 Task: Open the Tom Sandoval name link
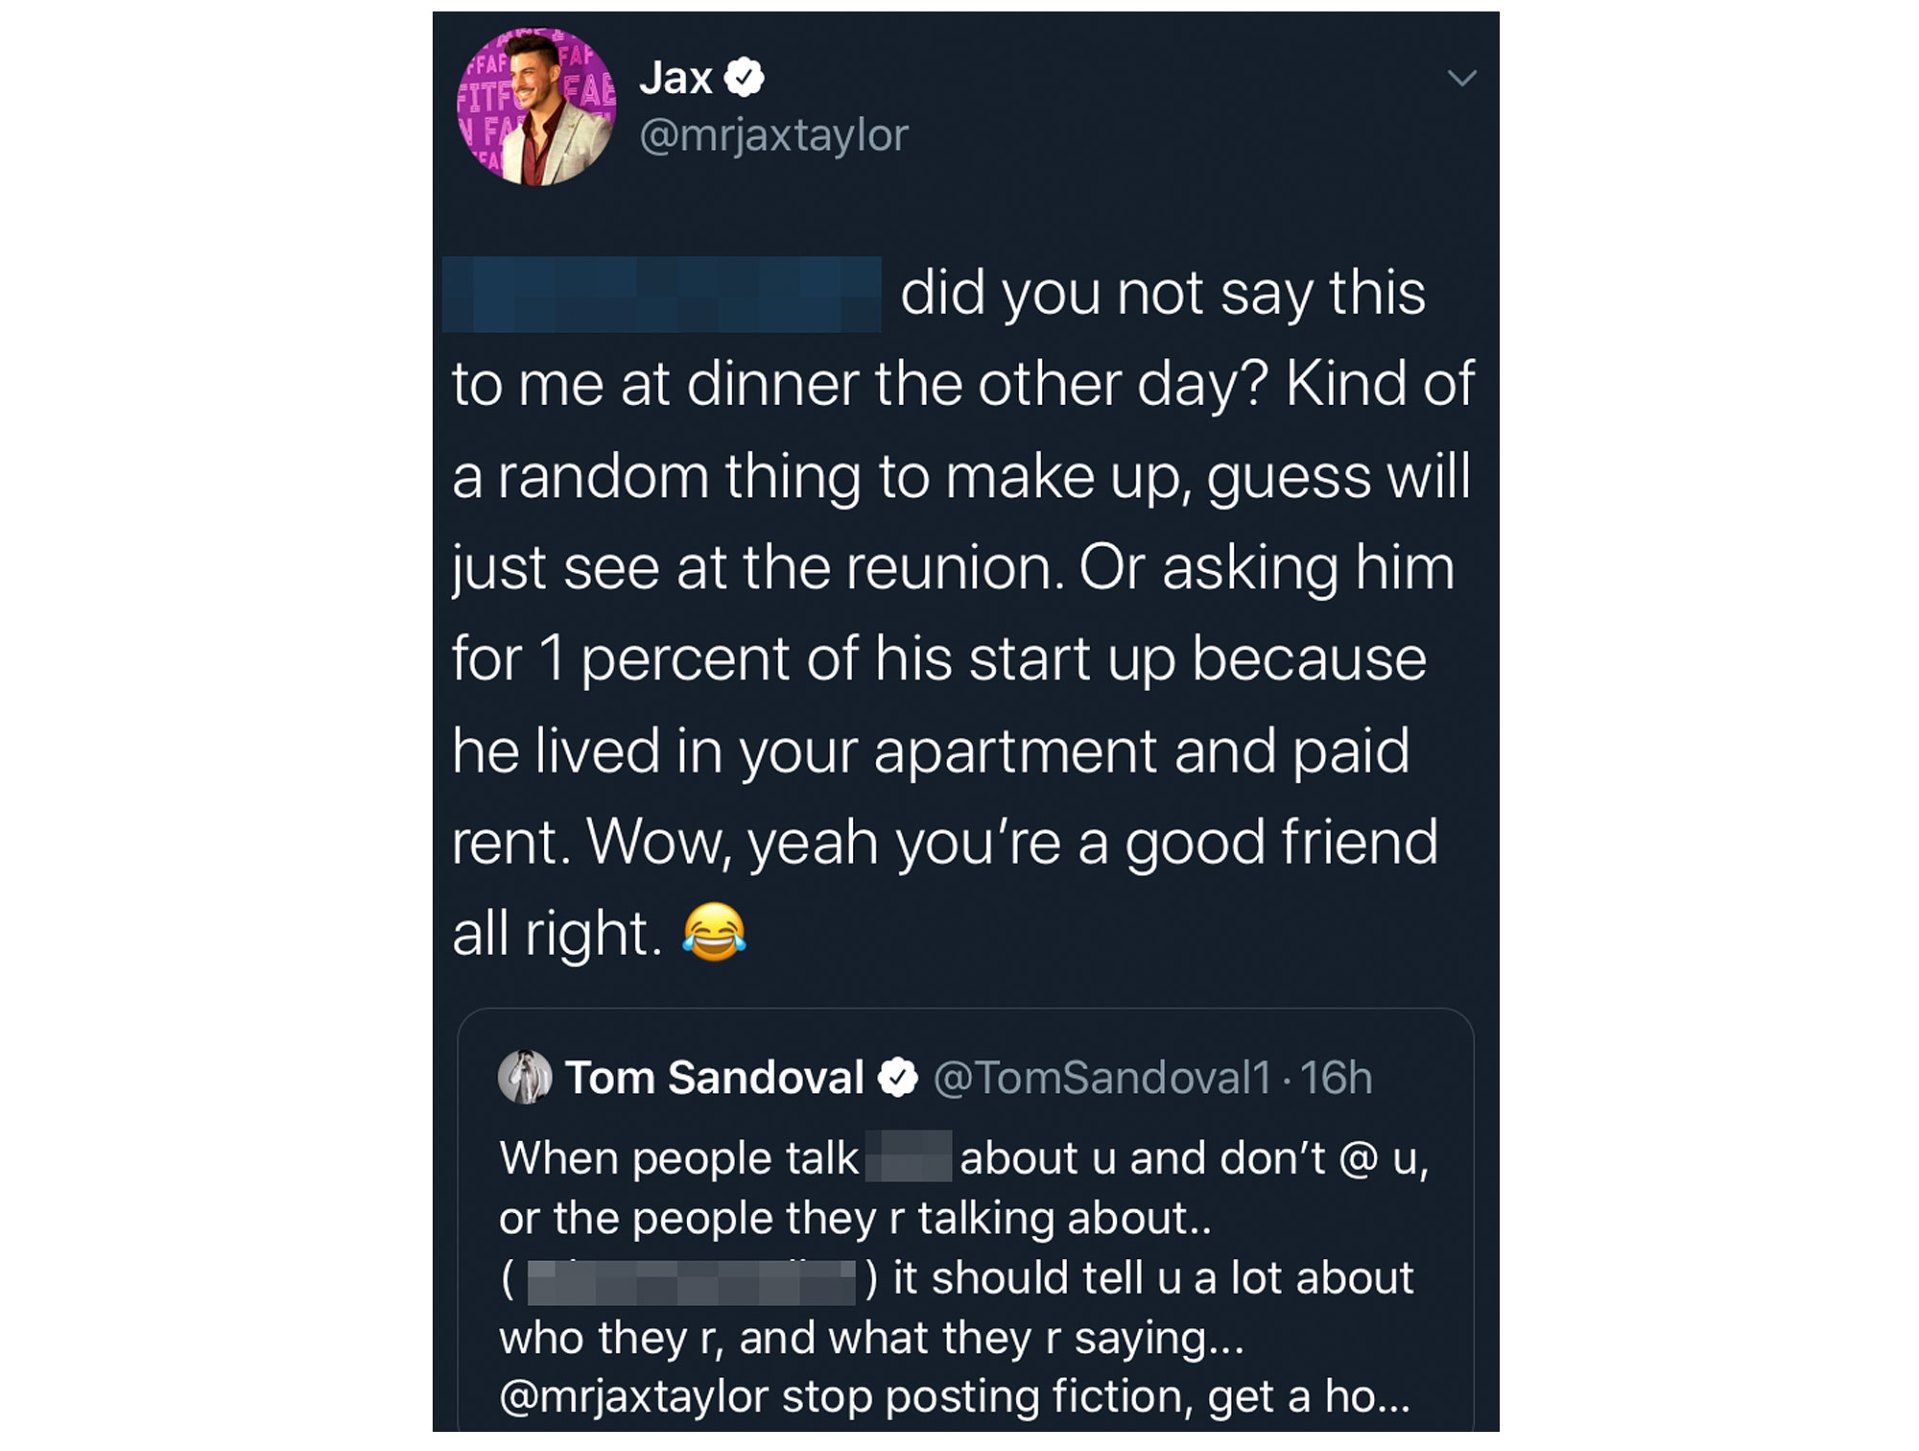(714, 1078)
